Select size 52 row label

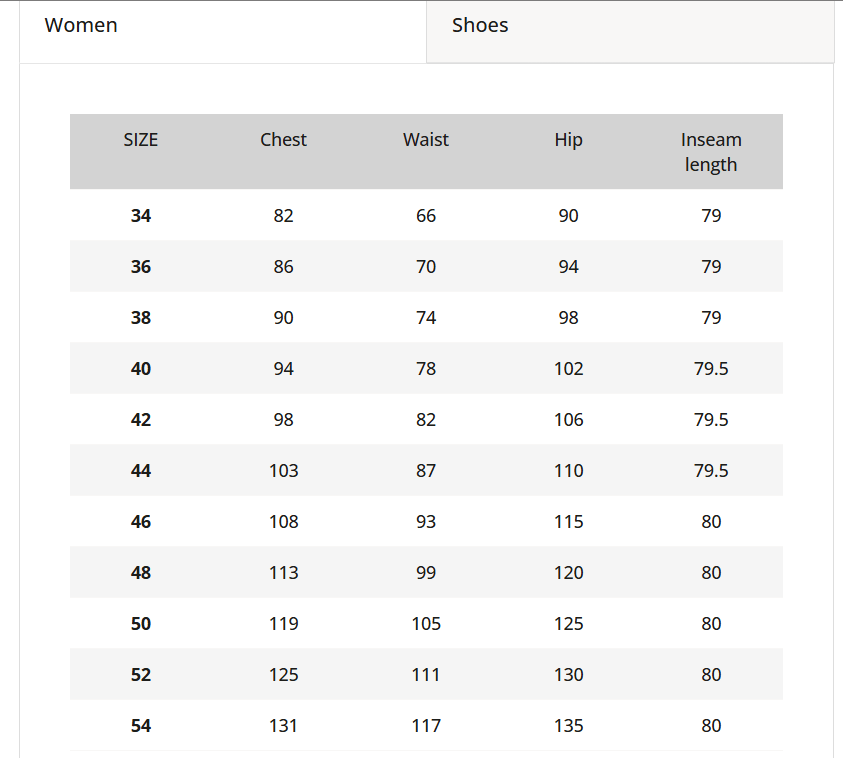(141, 675)
